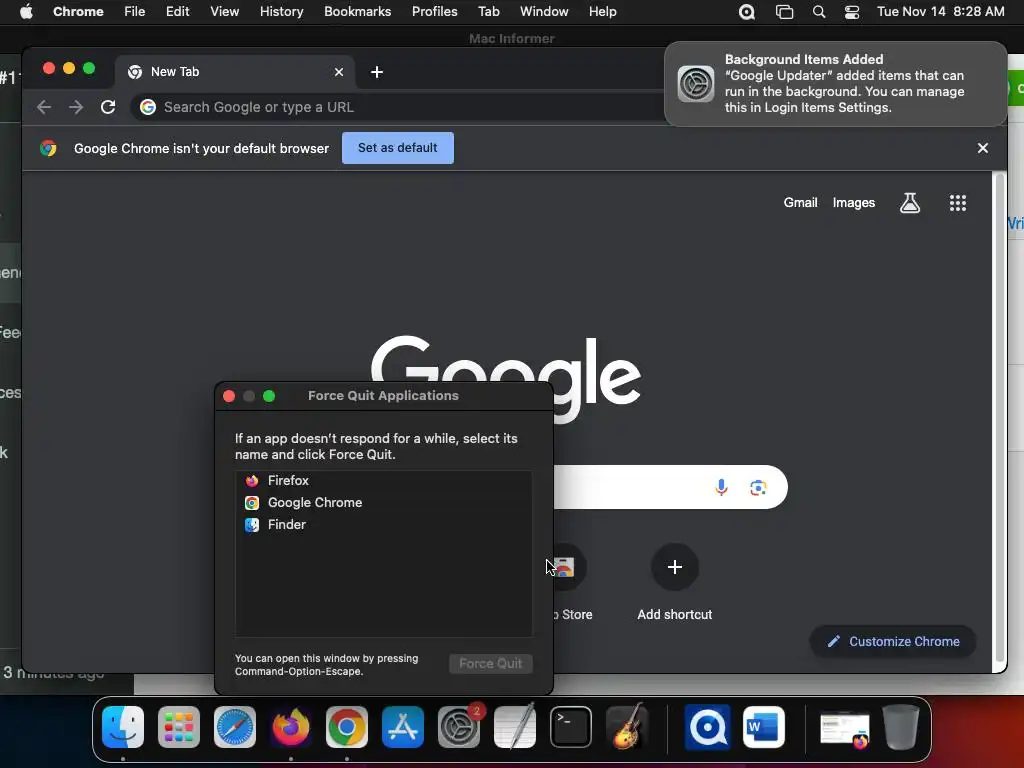Reload the Chrome page
Screen dimensions: 1024x768
(x=108, y=107)
